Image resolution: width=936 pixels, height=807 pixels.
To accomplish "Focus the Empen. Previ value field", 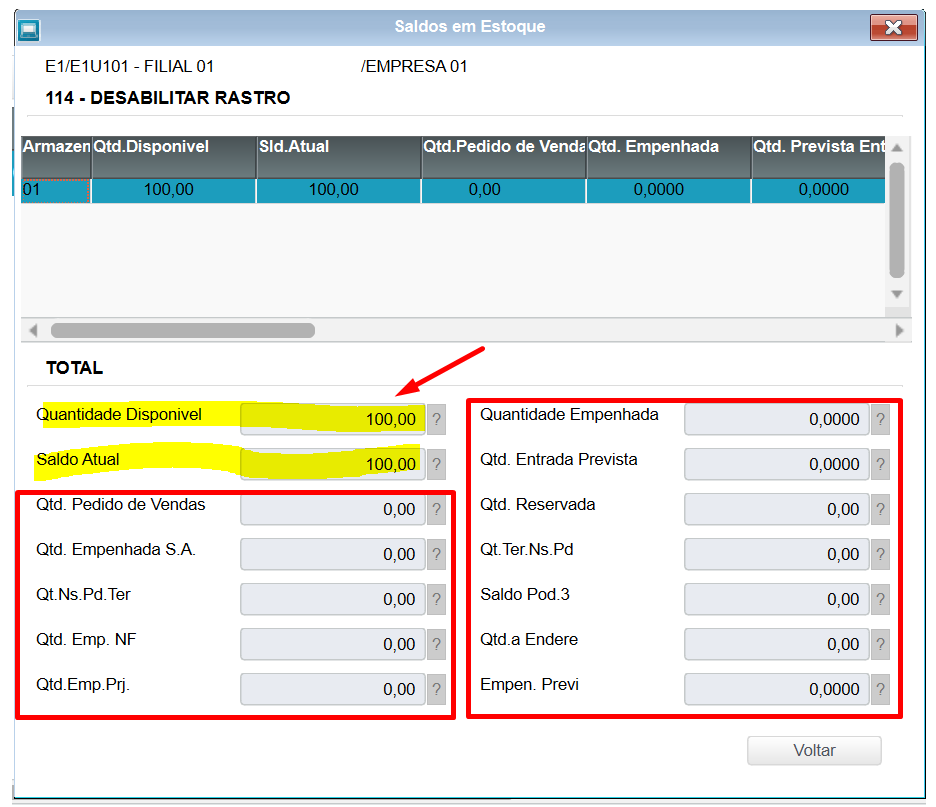I will coord(777,689).
